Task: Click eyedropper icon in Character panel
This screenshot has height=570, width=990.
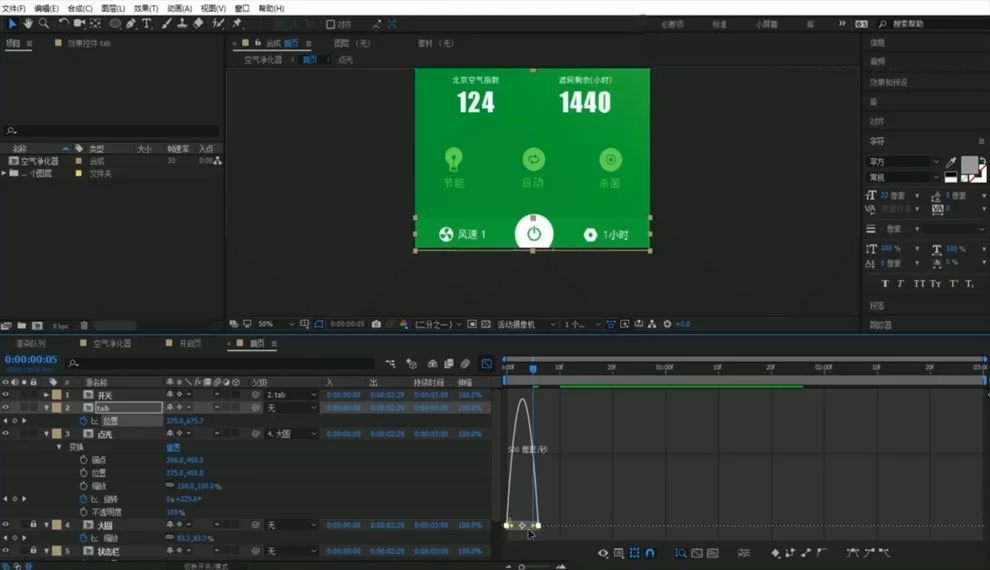Action: (951, 162)
